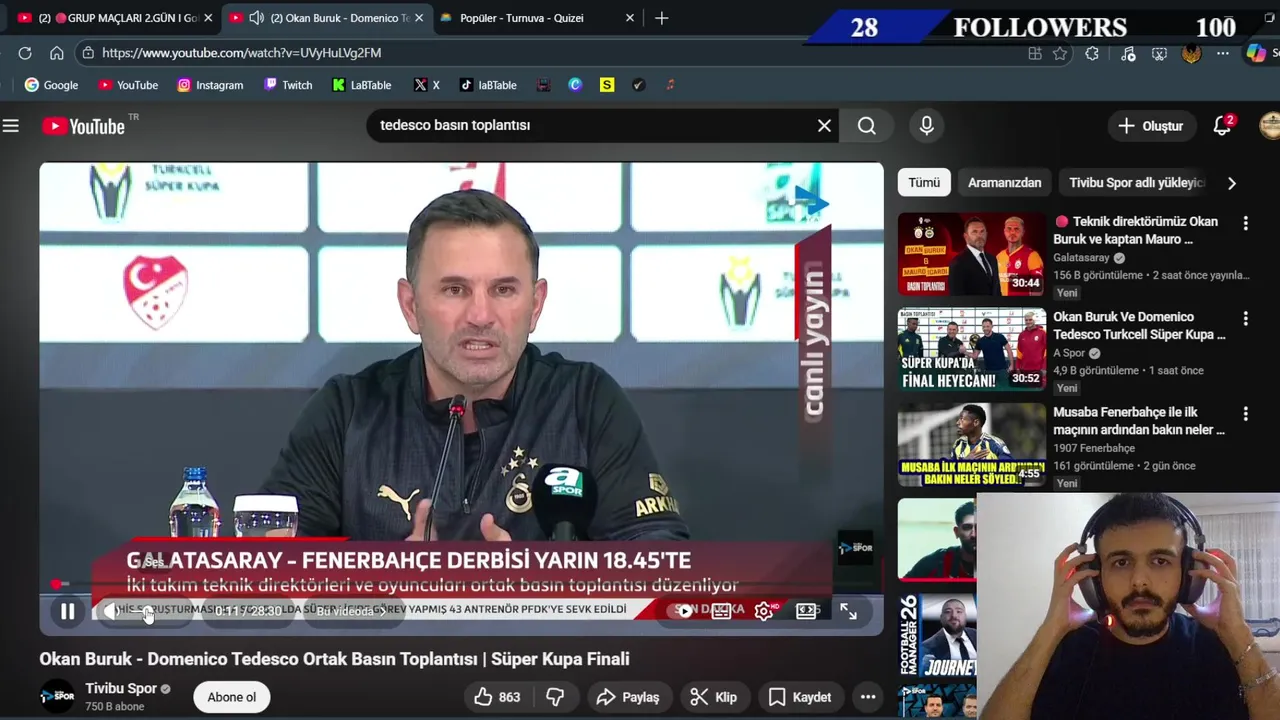Open the Twitch bookmark
Viewport: 1280px width, 720px height.
coord(288,85)
